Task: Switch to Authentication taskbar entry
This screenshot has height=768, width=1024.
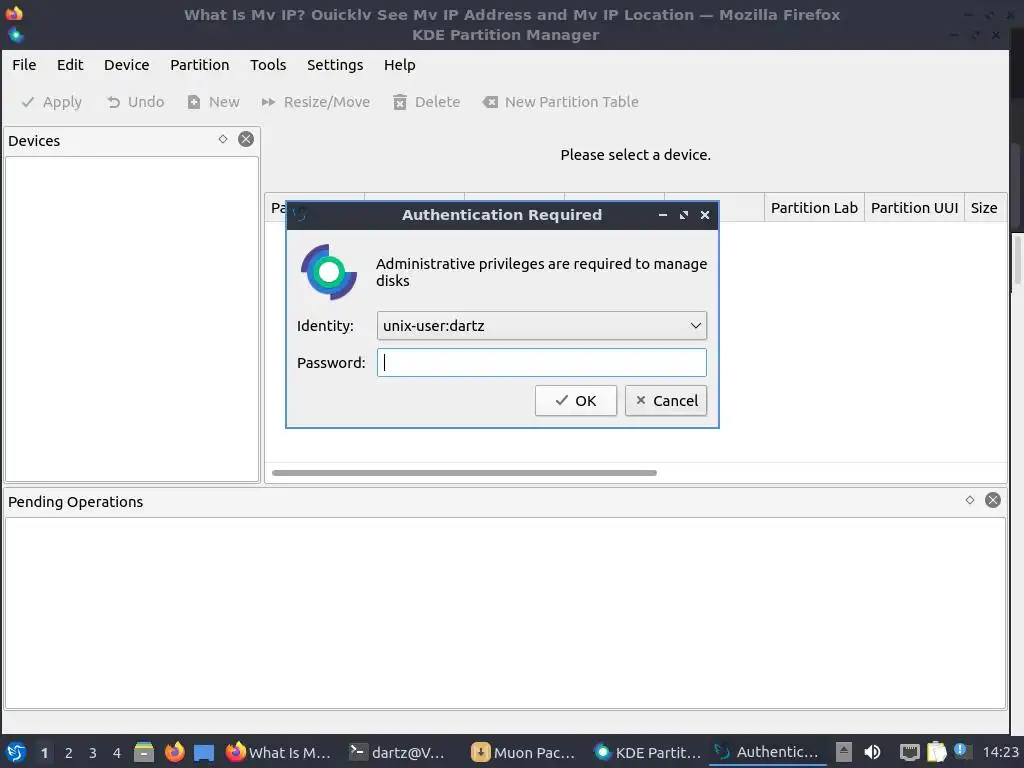Action: (x=767, y=752)
